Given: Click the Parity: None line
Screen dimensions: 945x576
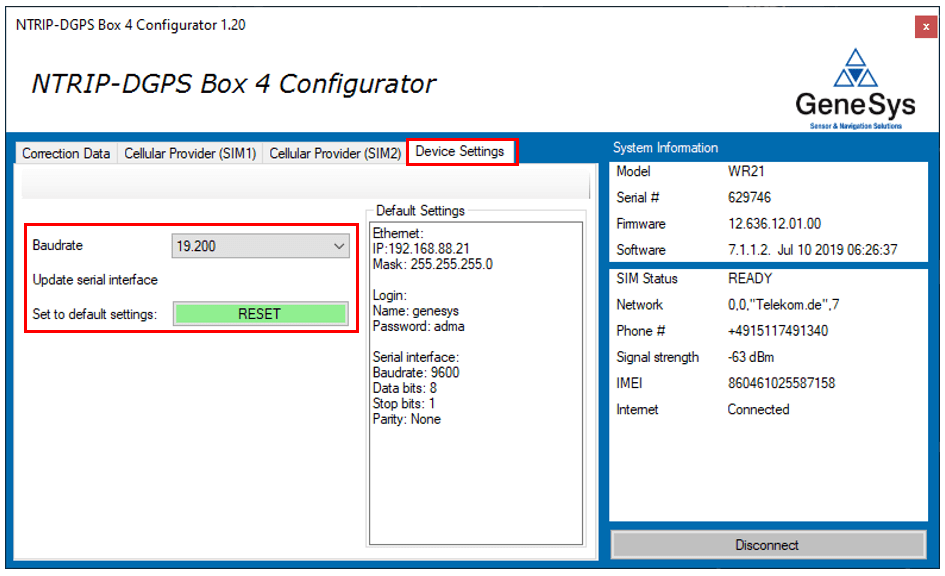Looking at the screenshot, I should point(406,419).
